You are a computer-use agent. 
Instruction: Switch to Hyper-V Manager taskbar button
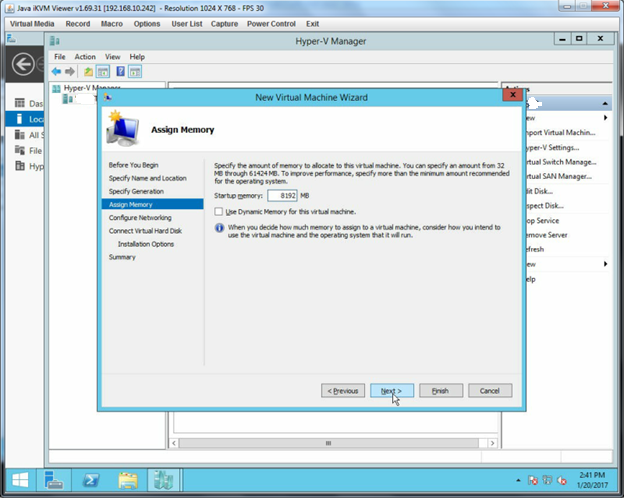[x=164, y=480]
